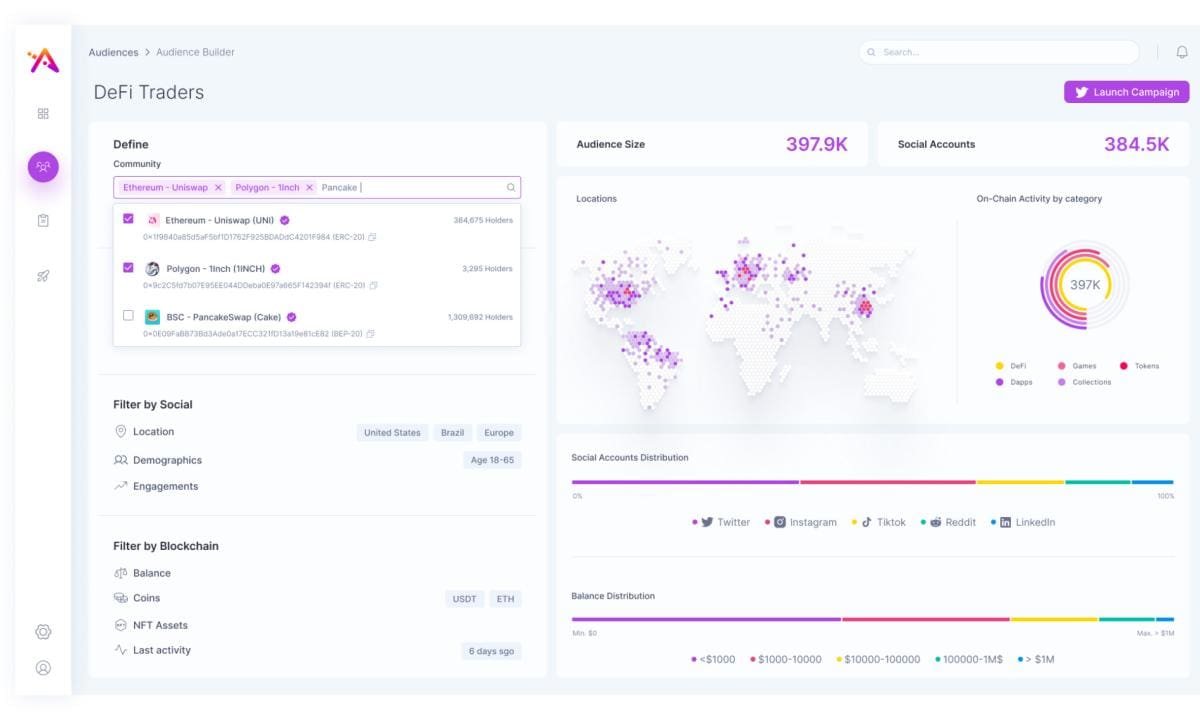The image size is (1200, 720).
Task: Select the Audiences icon in sidebar
Action: [43, 167]
